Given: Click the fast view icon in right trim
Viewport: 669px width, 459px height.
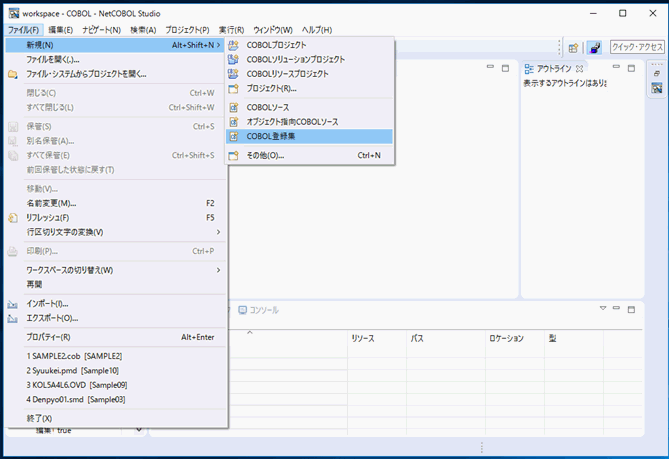Looking at the screenshot, I should coord(657,88).
